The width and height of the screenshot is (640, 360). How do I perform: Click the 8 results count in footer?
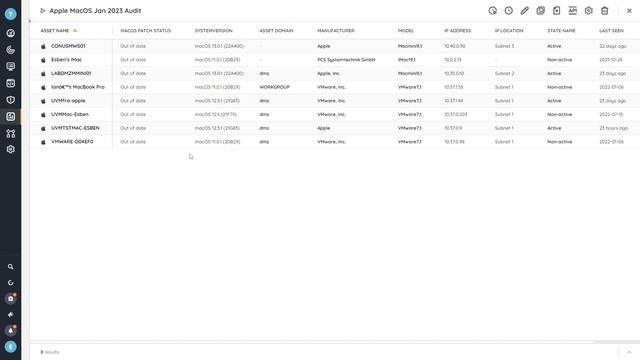(50, 352)
